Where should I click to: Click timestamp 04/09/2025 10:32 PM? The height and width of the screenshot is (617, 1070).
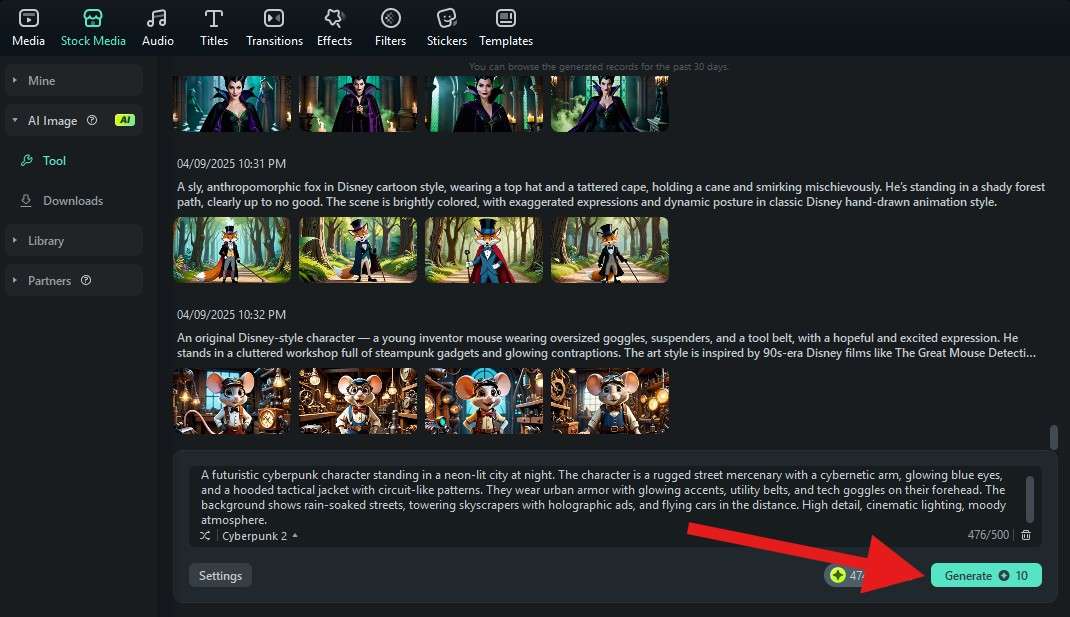point(231,315)
